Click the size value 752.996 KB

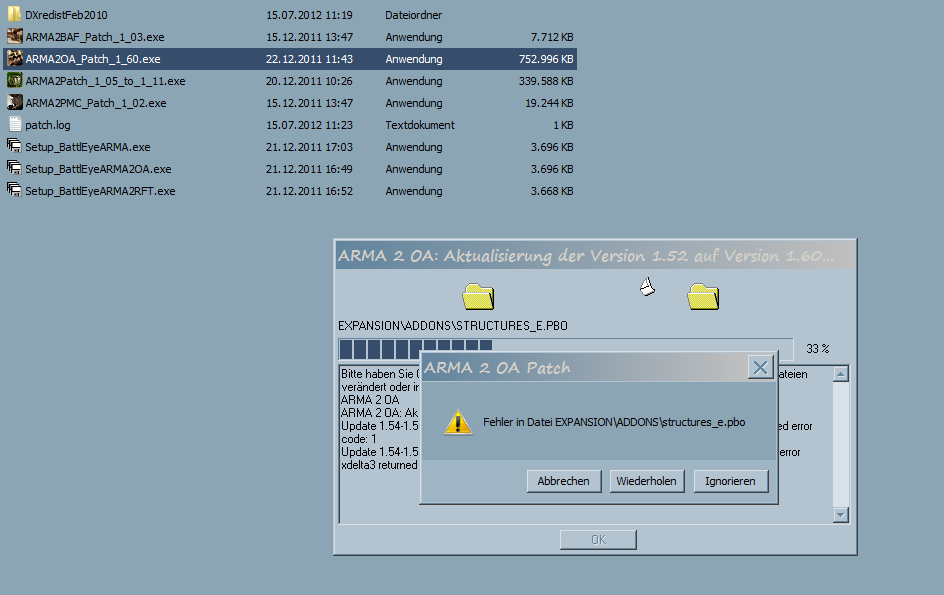pyautogui.click(x=546, y=59)
